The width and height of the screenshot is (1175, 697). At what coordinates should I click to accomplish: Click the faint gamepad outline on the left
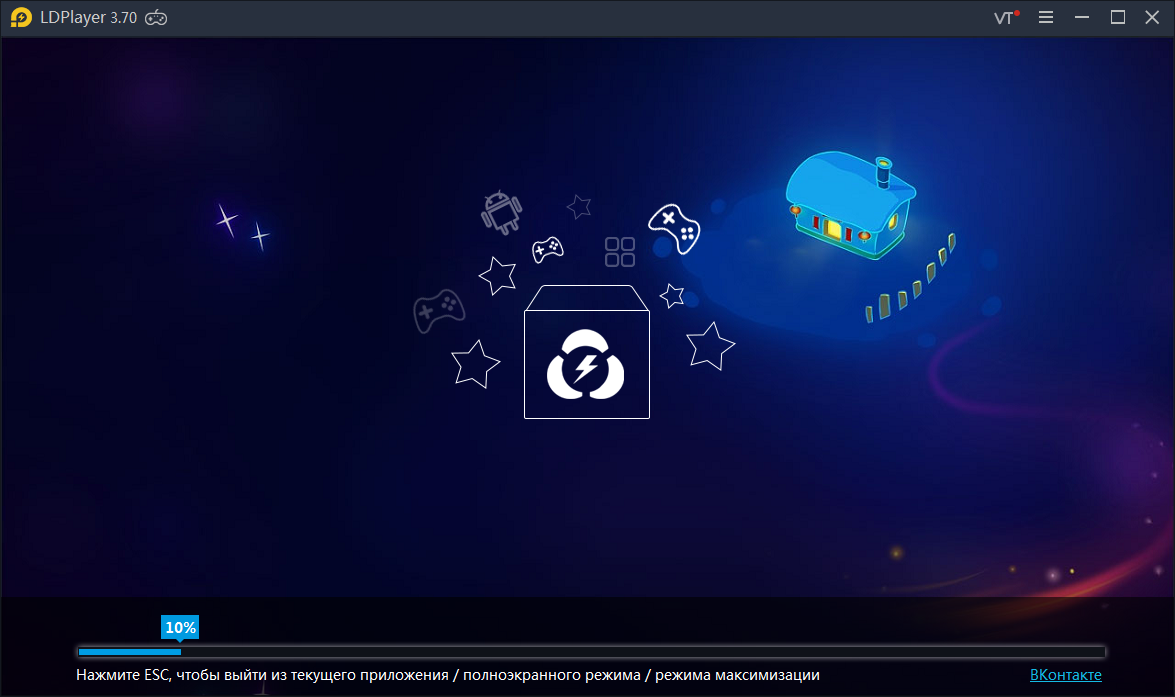point(438,309)
